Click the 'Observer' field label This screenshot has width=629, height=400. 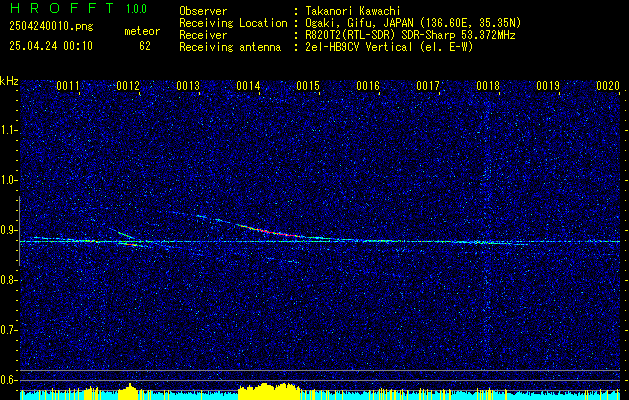[x=203, y=11]
